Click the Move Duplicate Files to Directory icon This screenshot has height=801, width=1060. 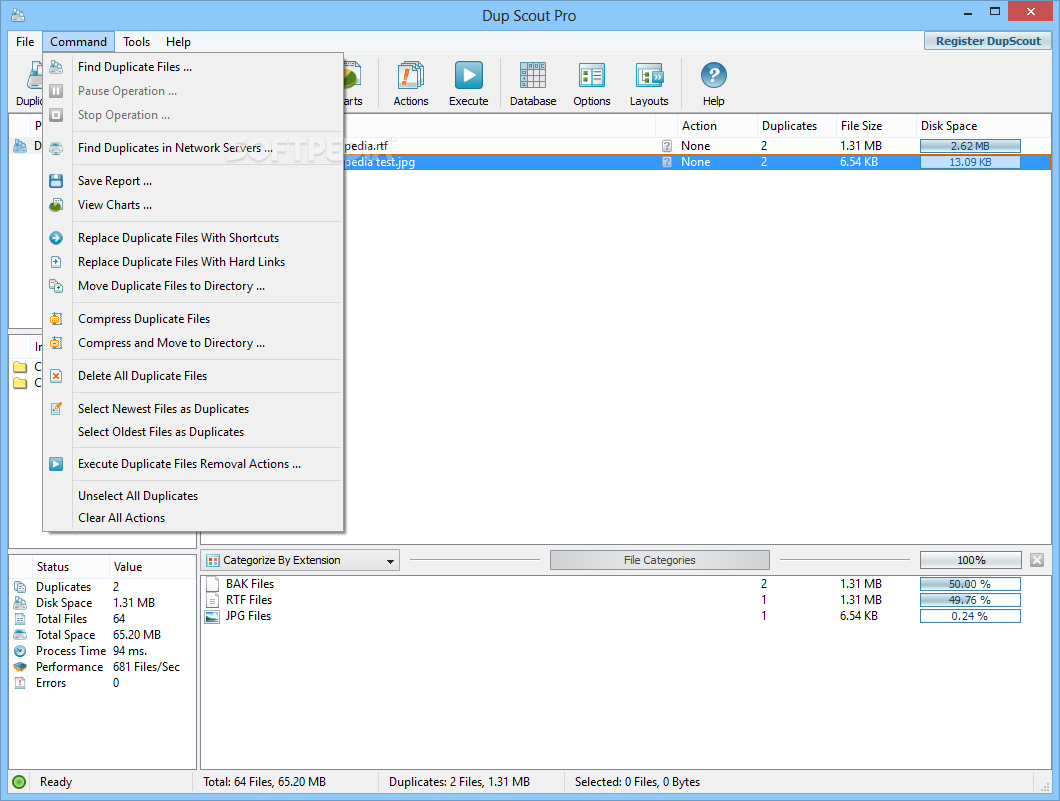click(56, 286)
